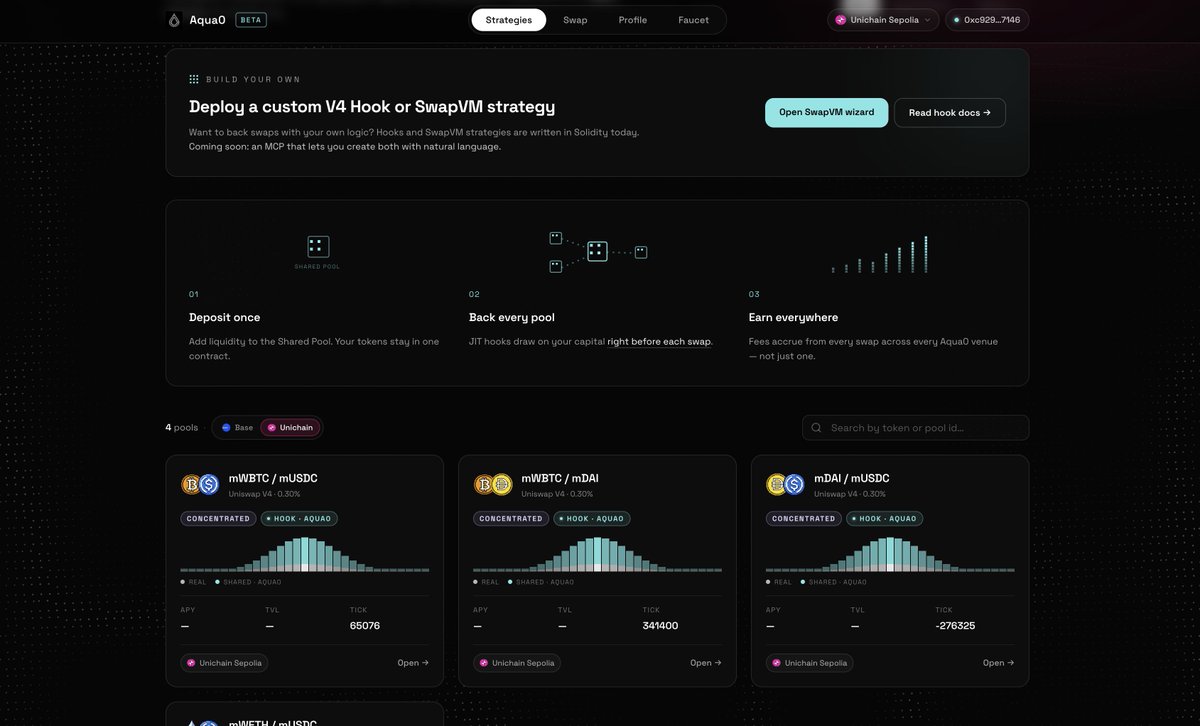Click the Build Your Own grid icon
The height and width of the screenshot is (726, 1200).
click(x=194, y=79)
